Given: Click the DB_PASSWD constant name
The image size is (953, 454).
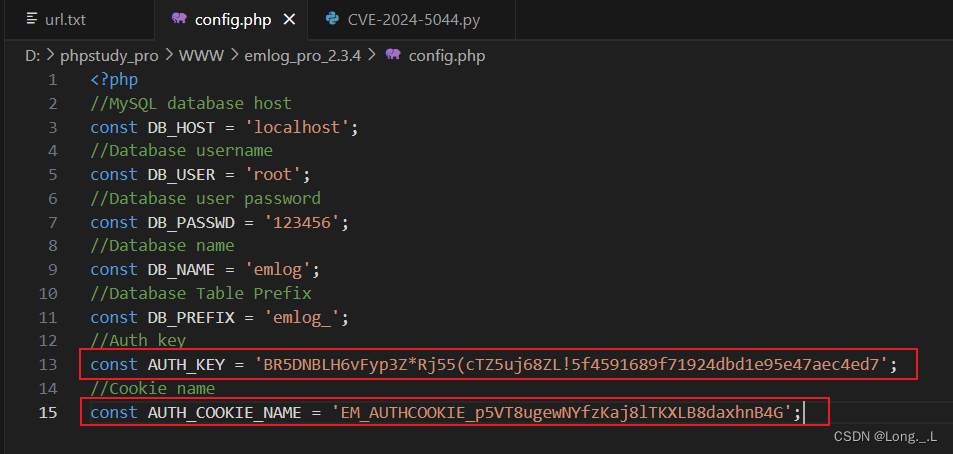Looking at the screenshot, I should pyautogui.click(x=191, y=222).
